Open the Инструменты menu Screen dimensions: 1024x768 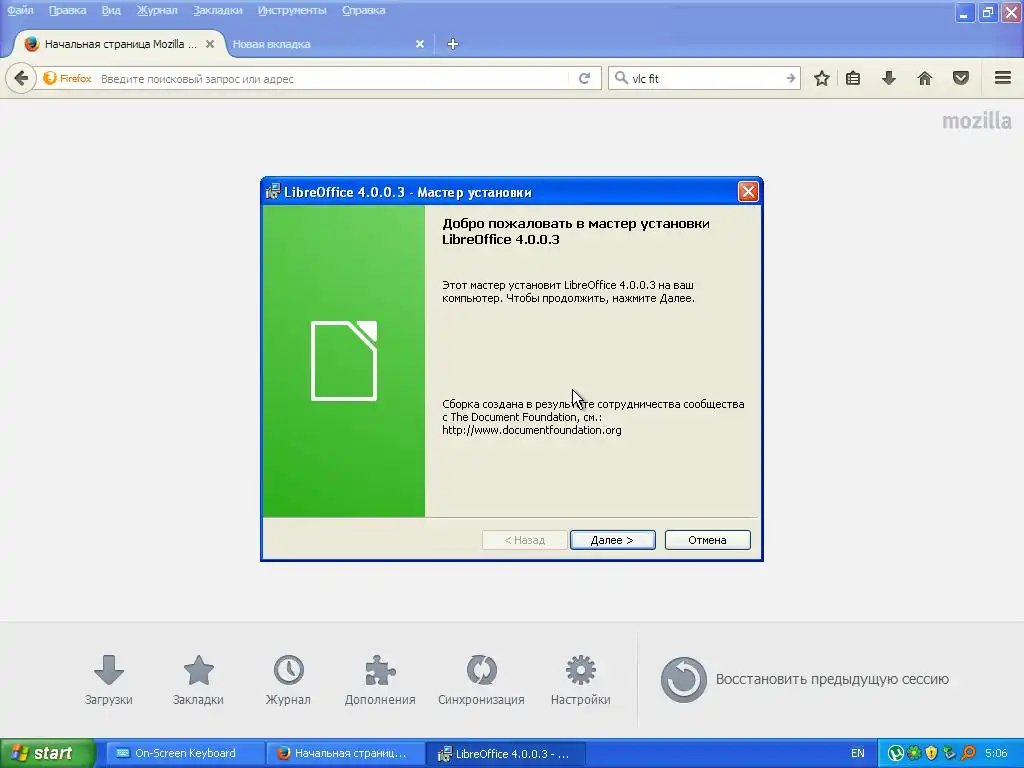click(x=292, y=10)
